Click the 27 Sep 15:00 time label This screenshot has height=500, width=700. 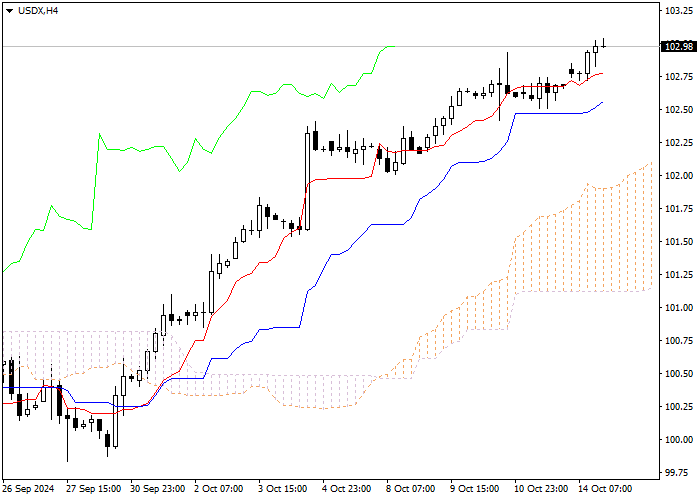pos(94,489)
